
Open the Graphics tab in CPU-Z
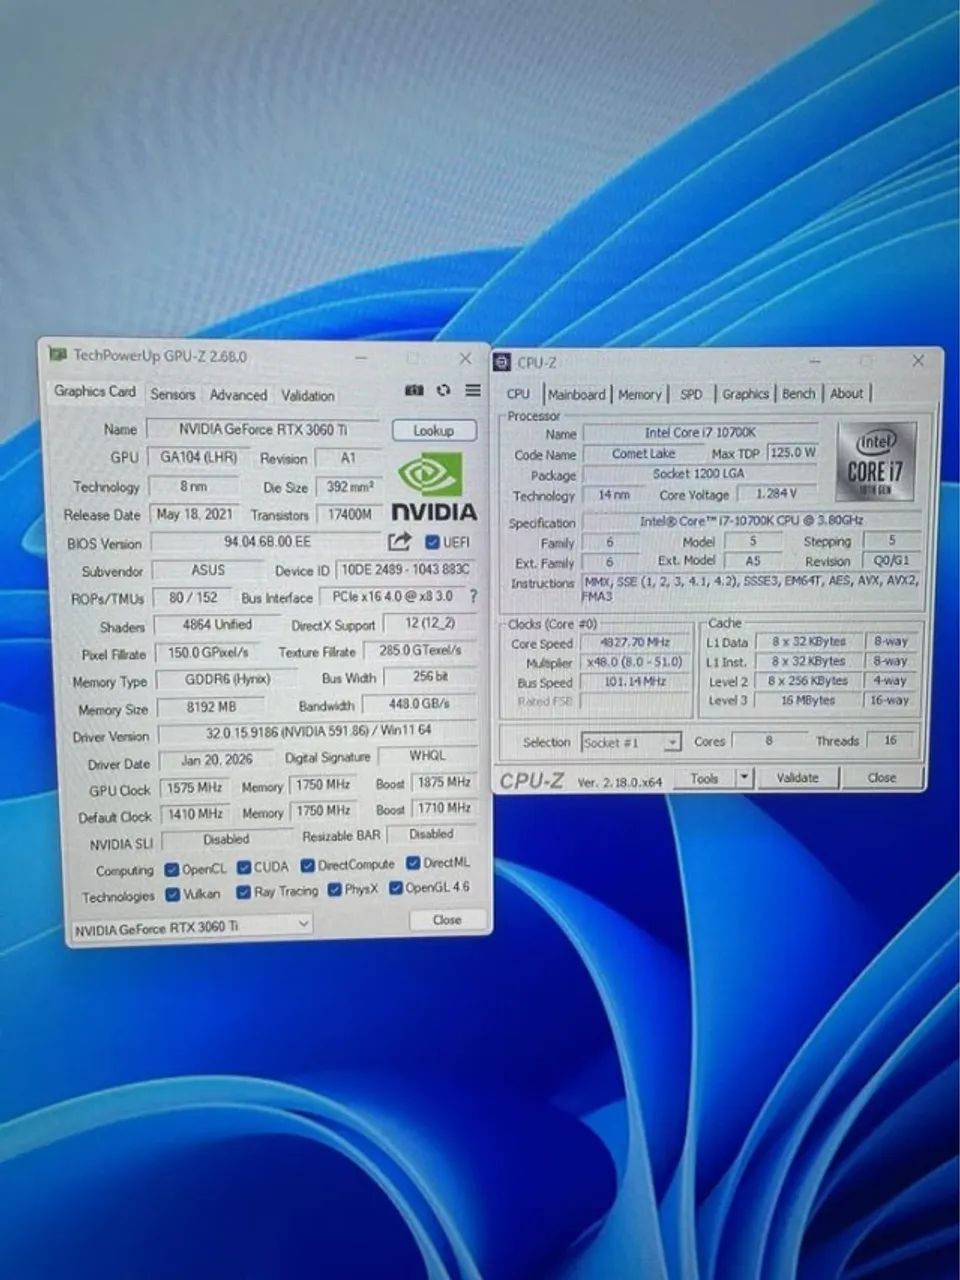tap(746, 394)
